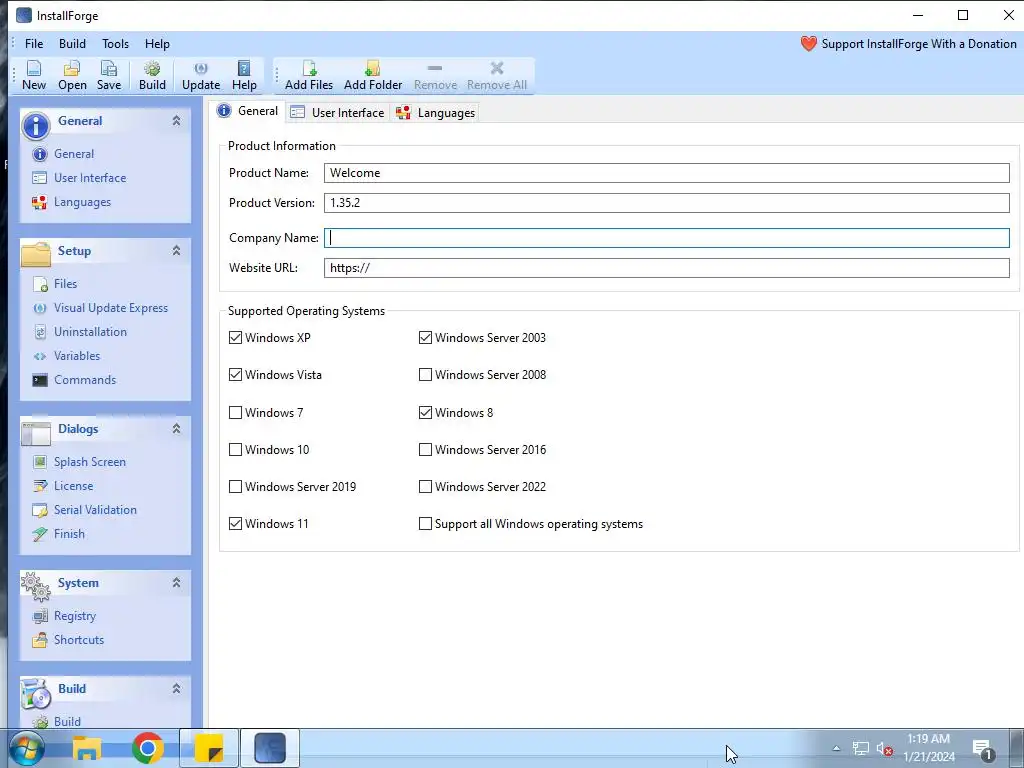Viewport: 1024px width, 768px height.
Task: Collapse the General sidebar section
Action: [176, 121]
